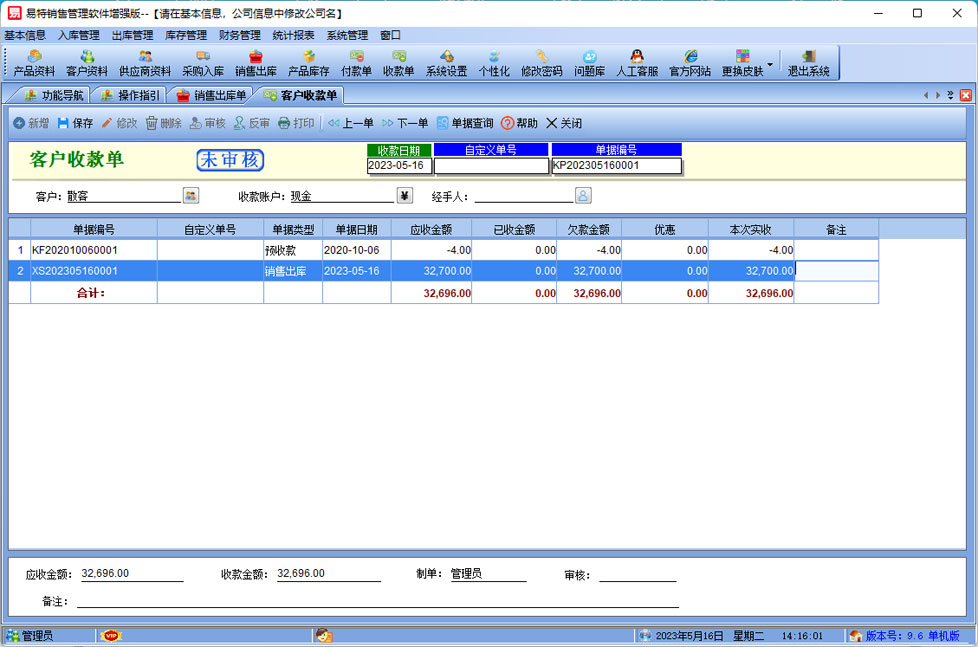Expand the 更换皮肤 dropdown arrow

coord(770,64)
